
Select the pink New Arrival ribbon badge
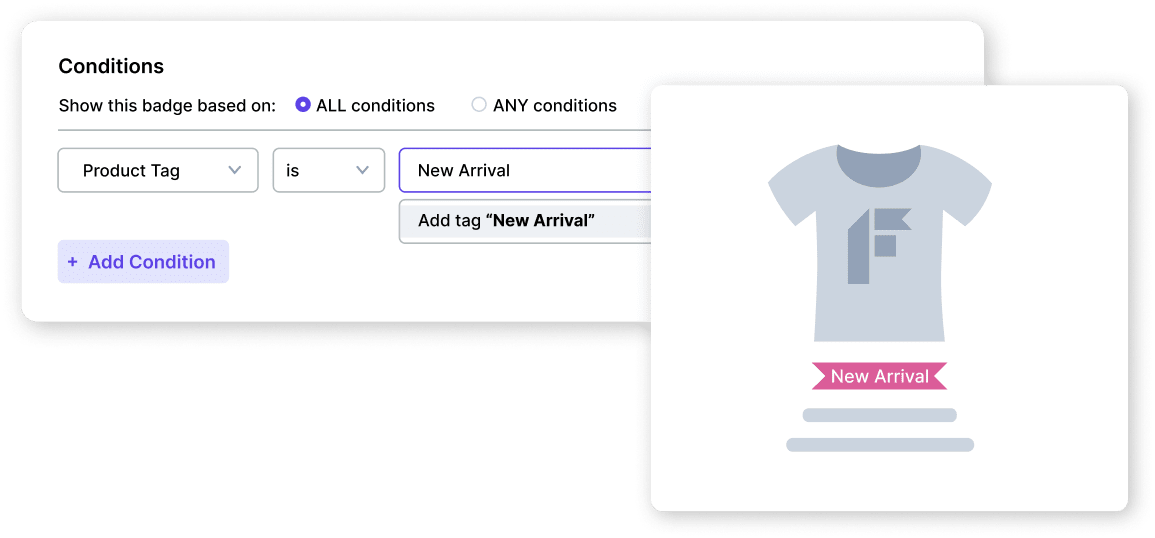(x=879, y=376)
